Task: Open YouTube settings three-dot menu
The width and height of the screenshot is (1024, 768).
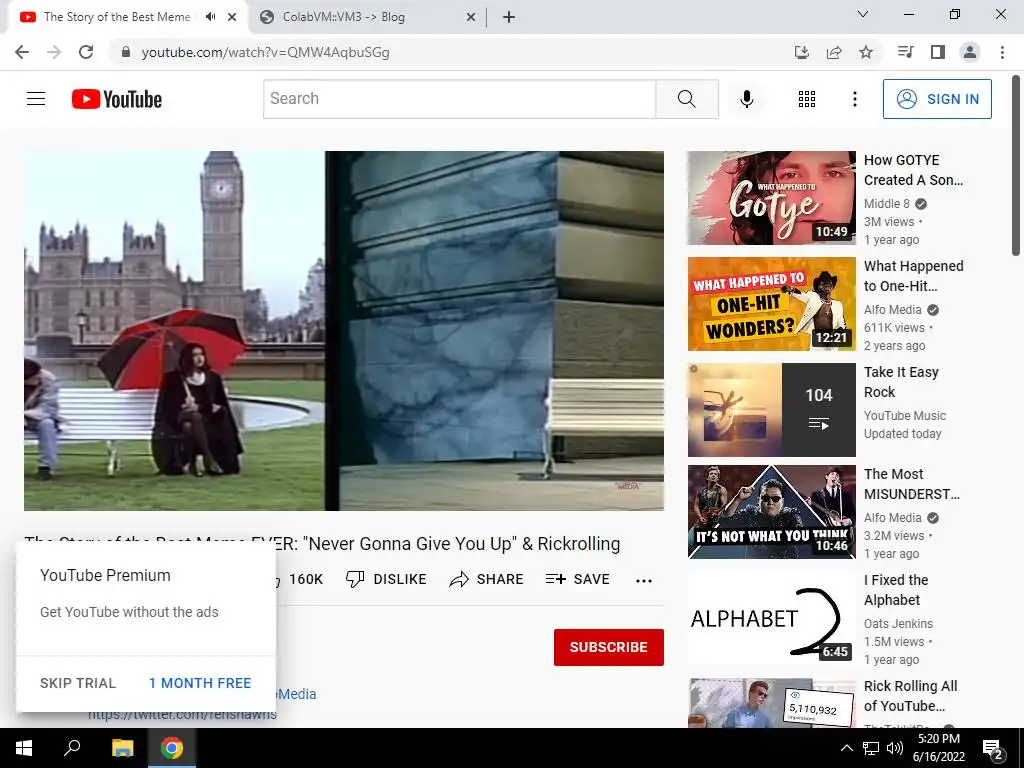Action: pos(854,99)
